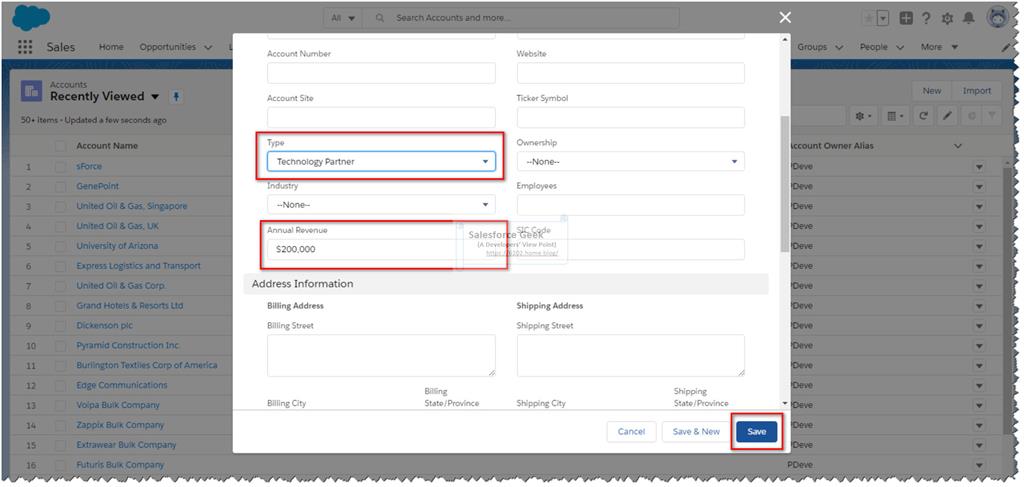1024x487 pixels.
Task: Click the New button in Accounts list
Action: (x=932, y=91)
